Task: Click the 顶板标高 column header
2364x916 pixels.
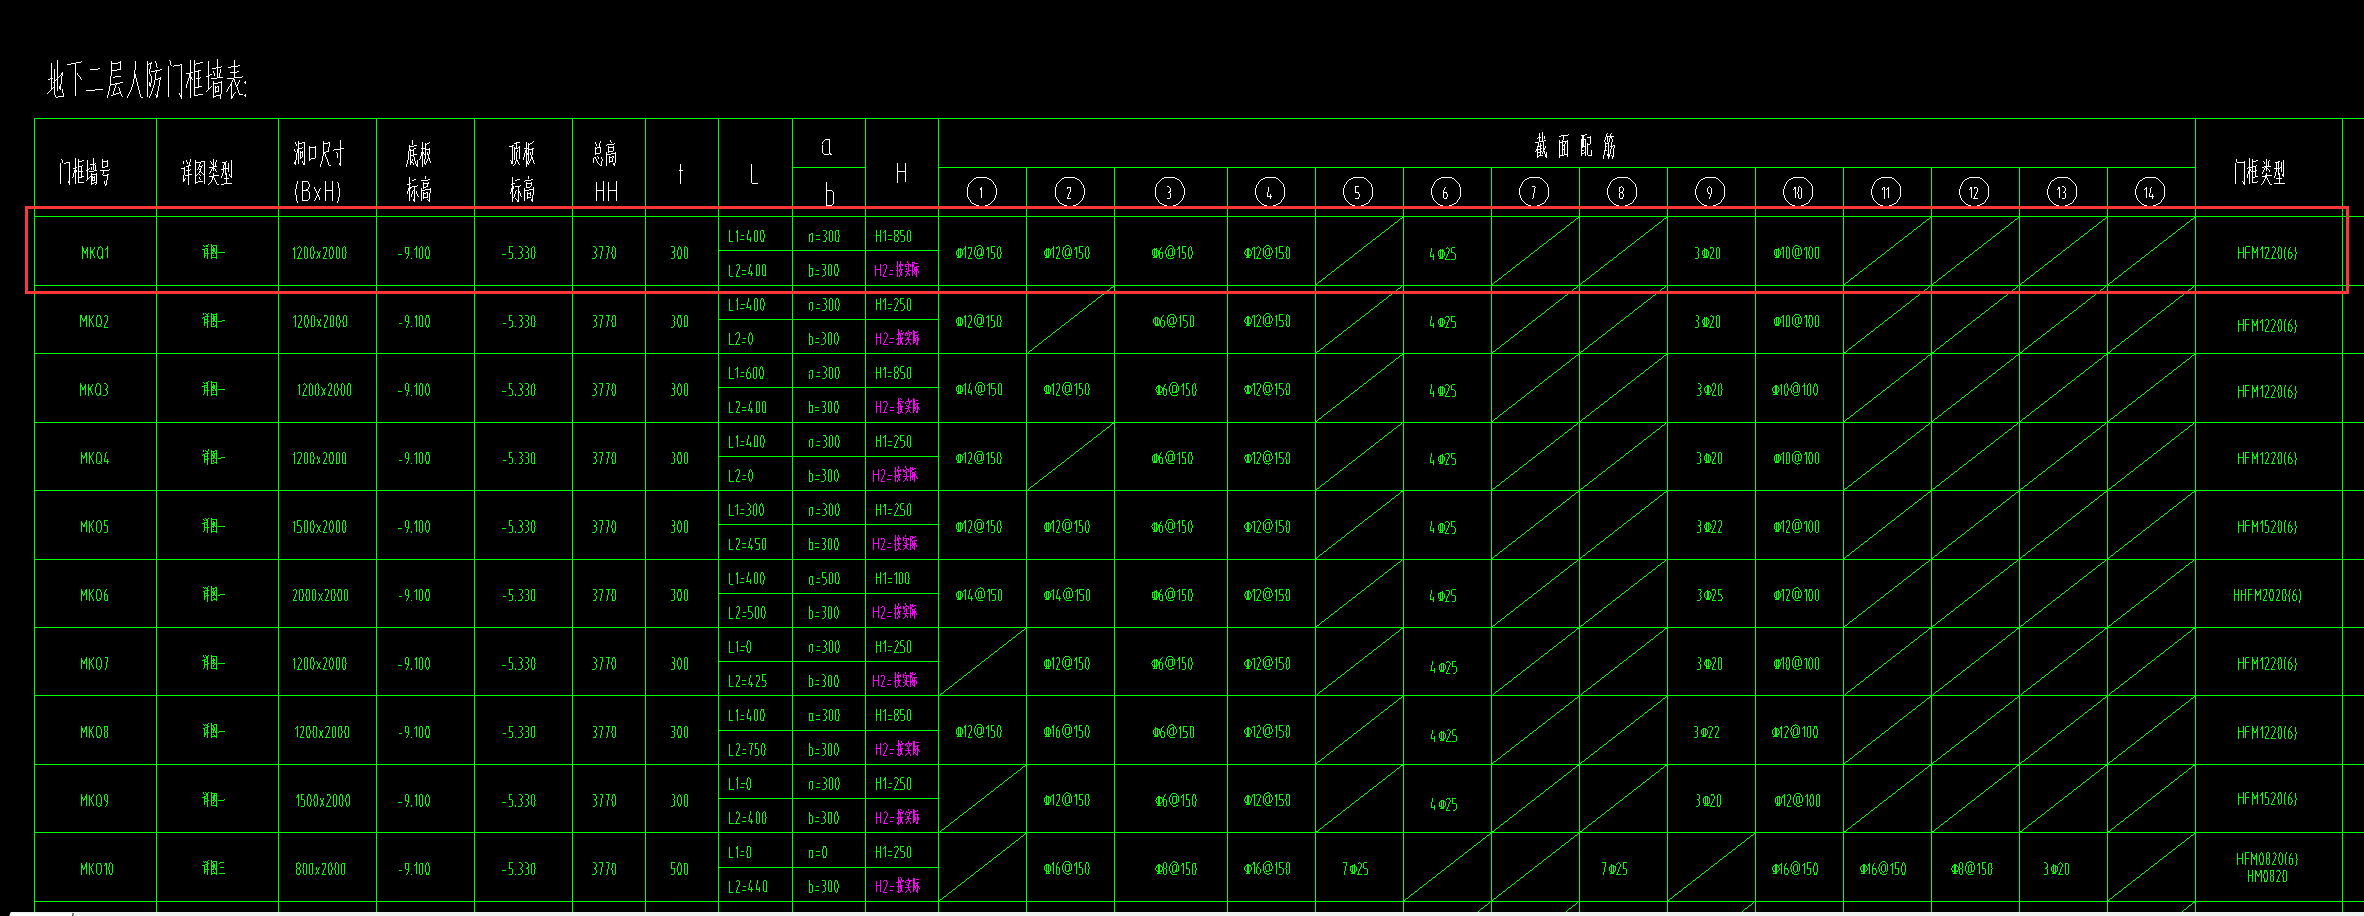Action: coord(522,172)
